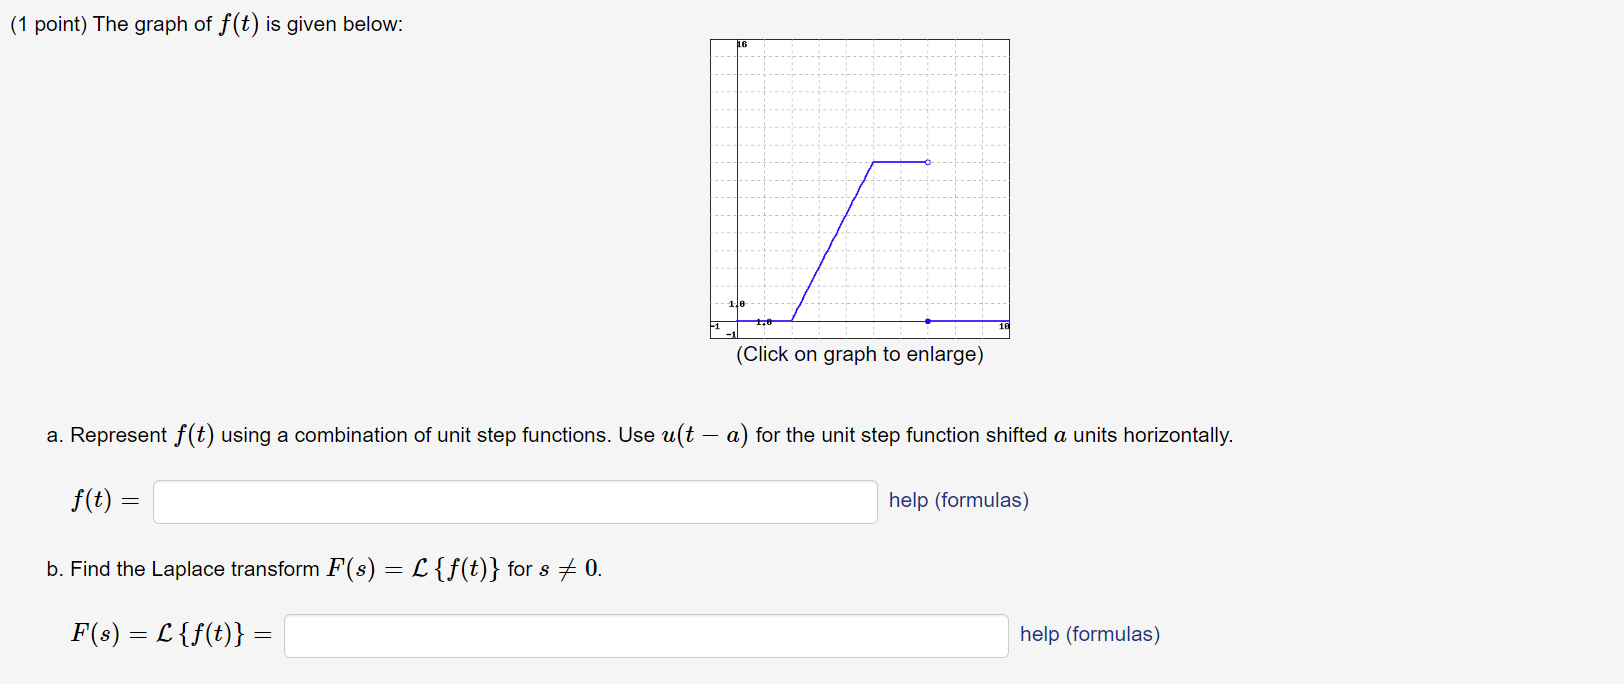The height and width of the screenshot is (684, 1624).
Task: Open the help (formulas) link for part a
Action: pos(957,500)
